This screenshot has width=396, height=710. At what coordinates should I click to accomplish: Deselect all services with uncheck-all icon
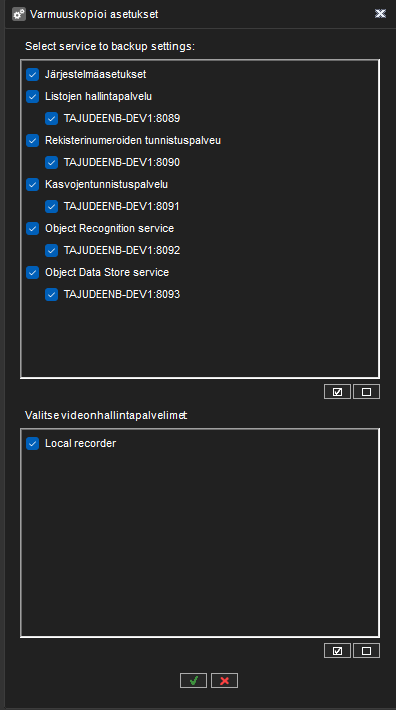click(366, 392)
